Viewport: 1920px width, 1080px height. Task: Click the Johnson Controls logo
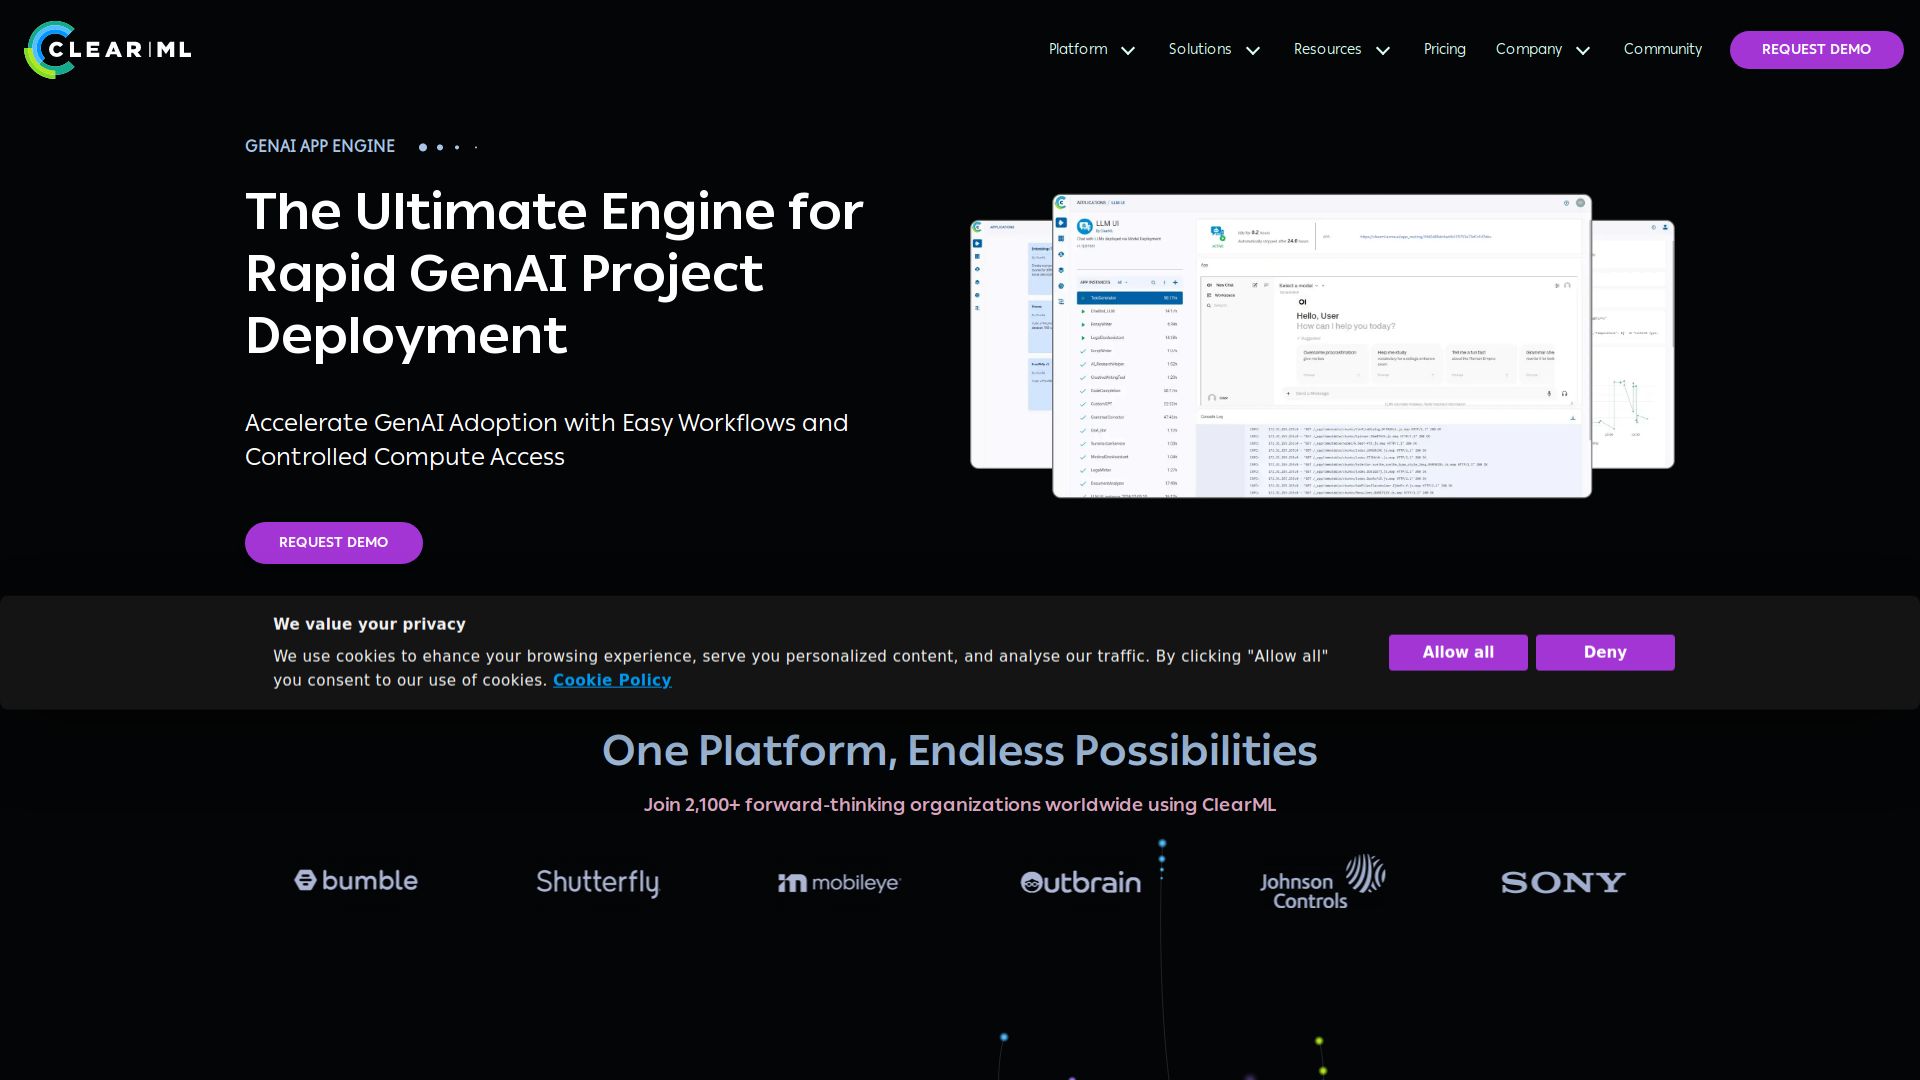(1321, 882)
